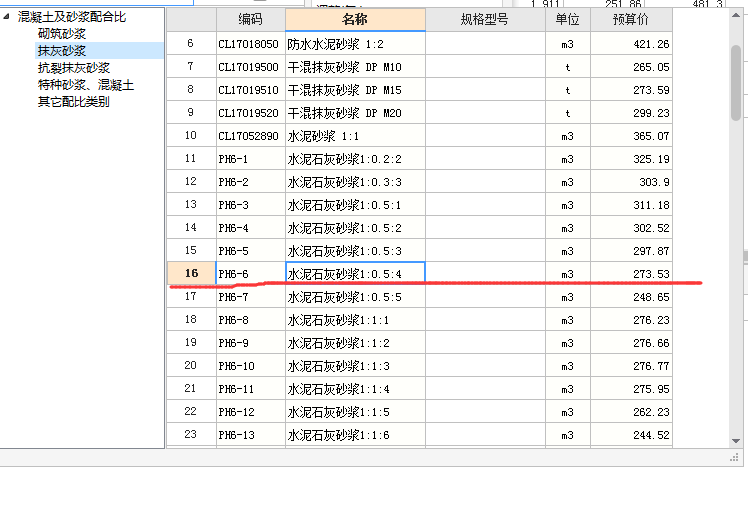Click row number 23 header
The width and height of the screenshot is (748, 511).
pyautogui.click(x=191, y=434)
